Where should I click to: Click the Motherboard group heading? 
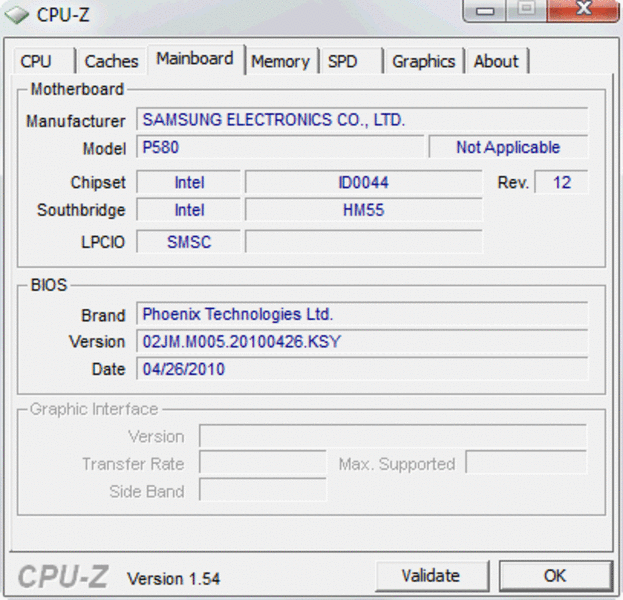[77, 89]
